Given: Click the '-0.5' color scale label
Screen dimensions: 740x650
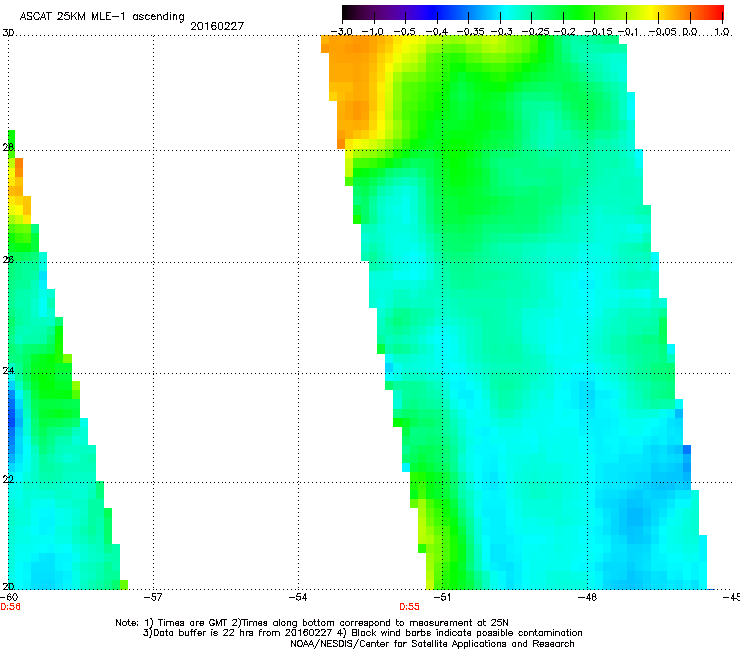Looking at the screenshot, I should point(405,32).
